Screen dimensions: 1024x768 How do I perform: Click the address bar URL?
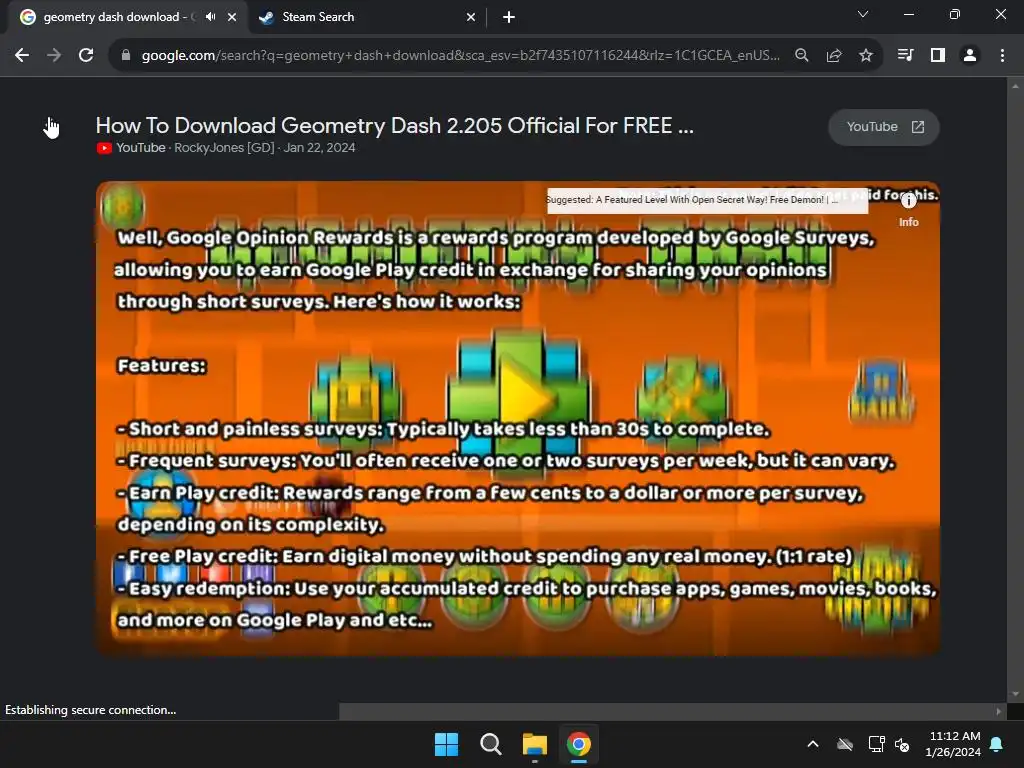coord(460,56)
